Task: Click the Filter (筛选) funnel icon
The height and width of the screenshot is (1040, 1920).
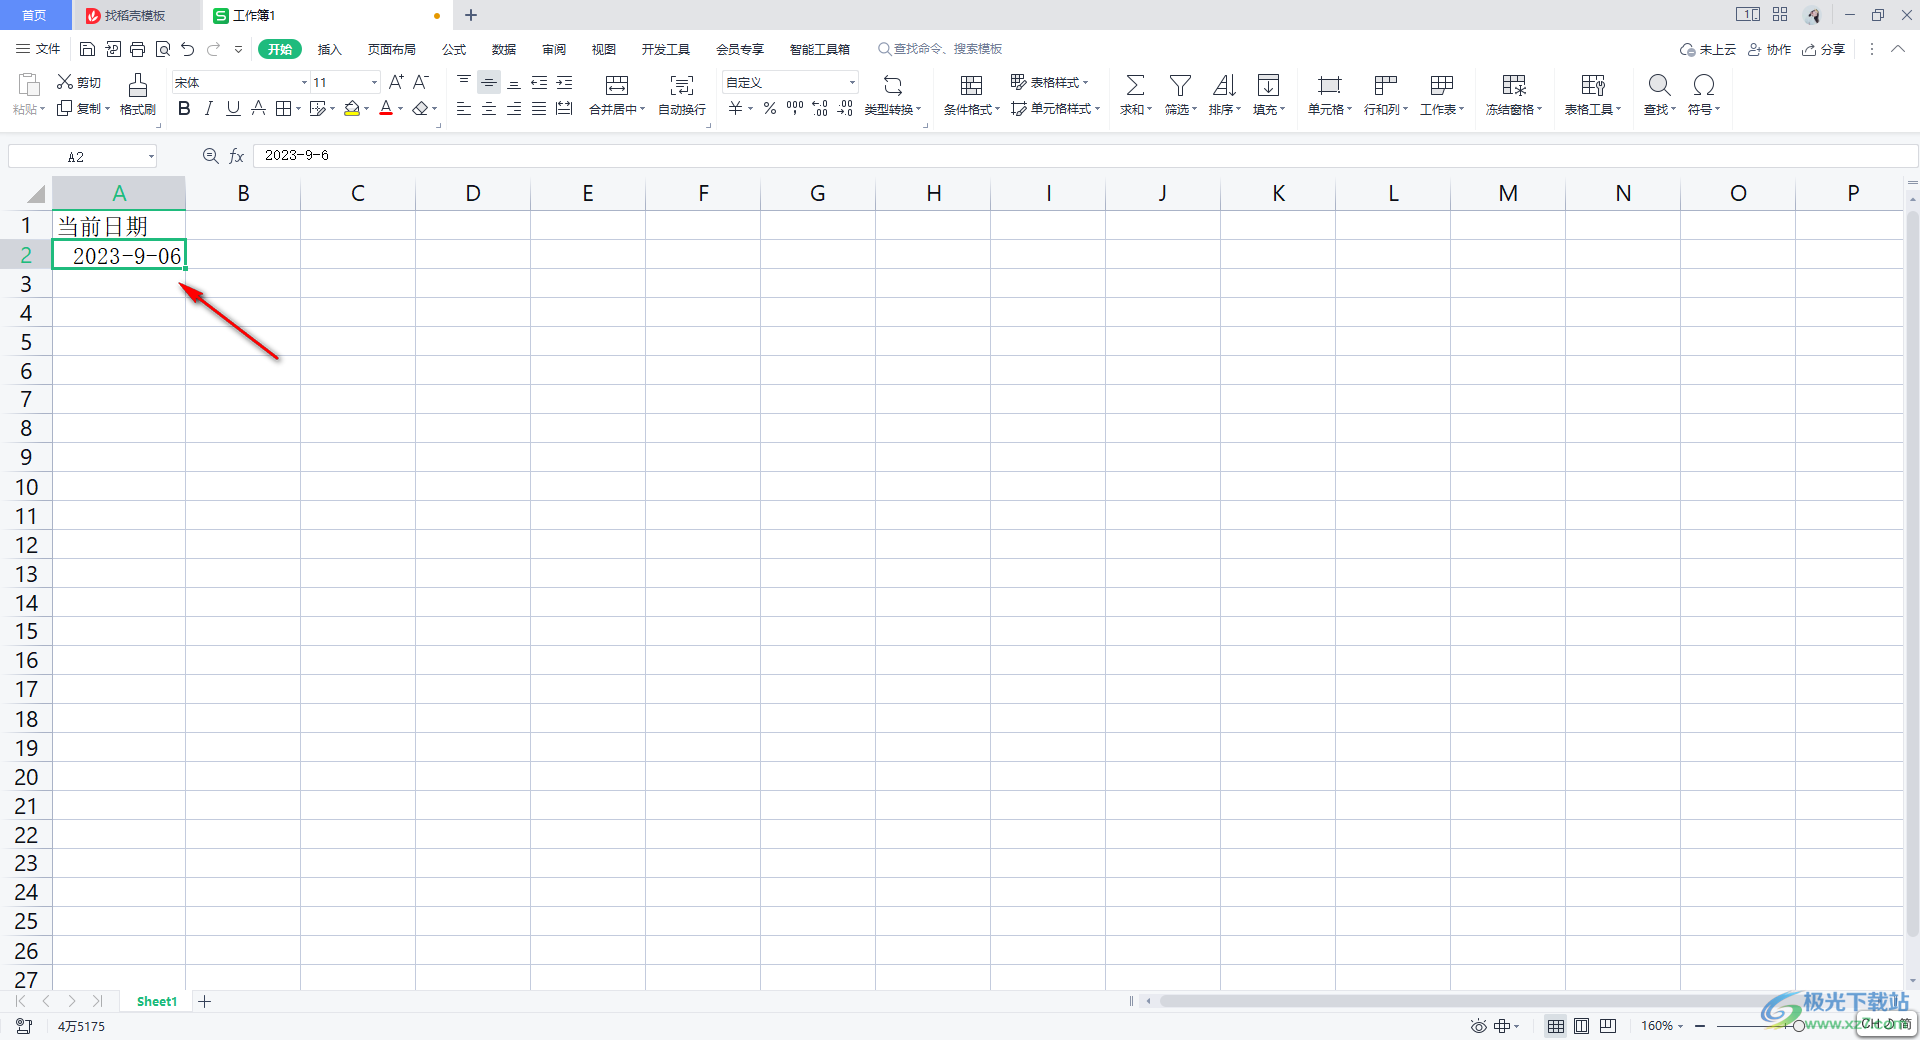Action: [x=1181, y=94]
